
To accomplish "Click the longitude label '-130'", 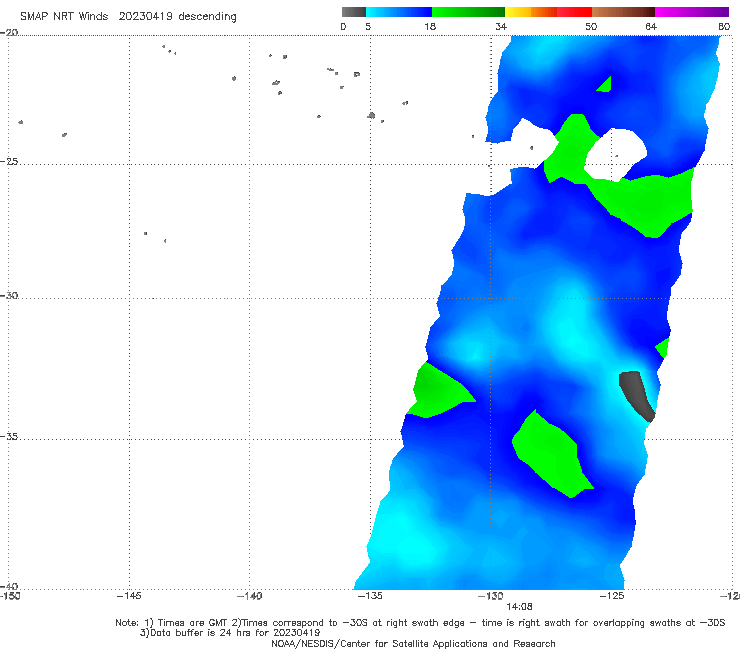I will click(x=491, y=596).
